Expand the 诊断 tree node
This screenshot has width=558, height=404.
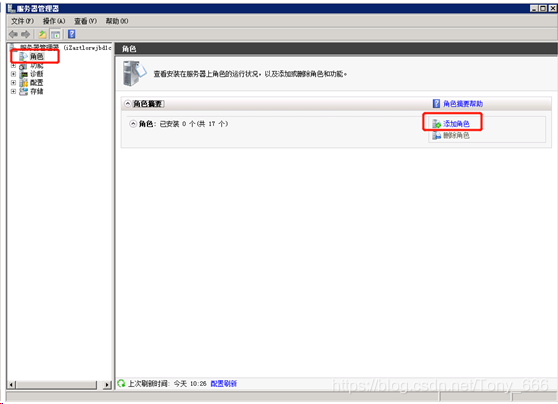(x=13, y=74)
